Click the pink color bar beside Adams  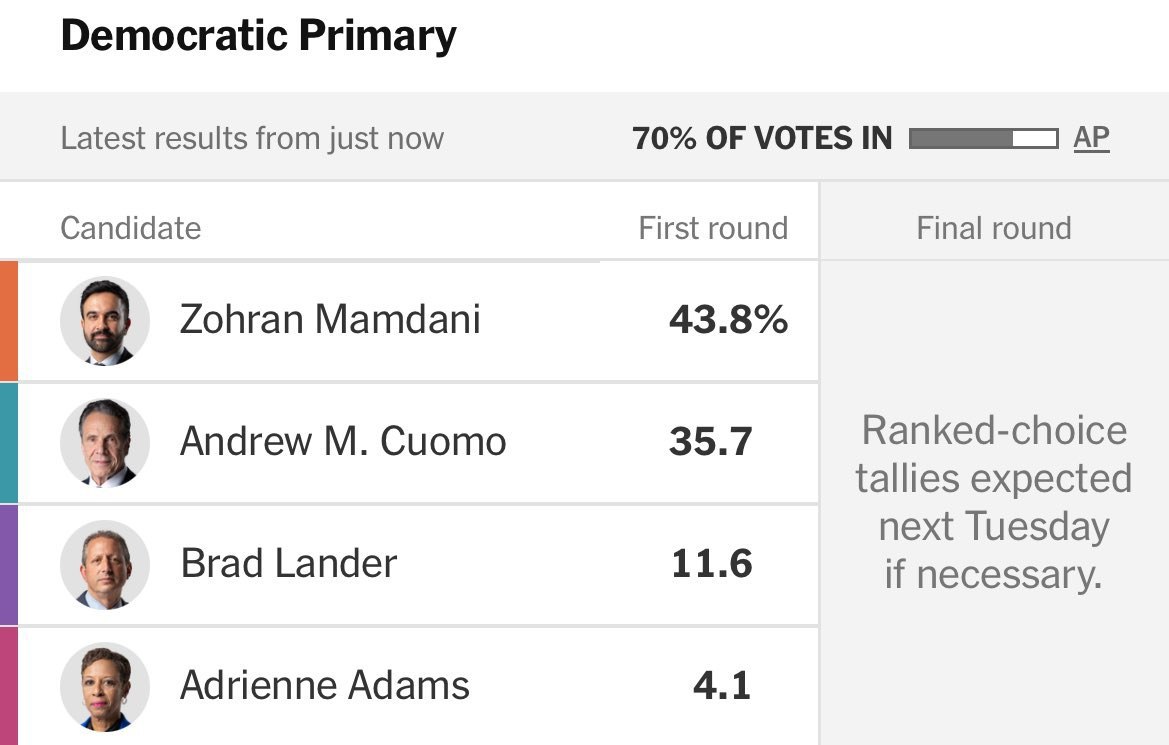click(x=8, y=686)
